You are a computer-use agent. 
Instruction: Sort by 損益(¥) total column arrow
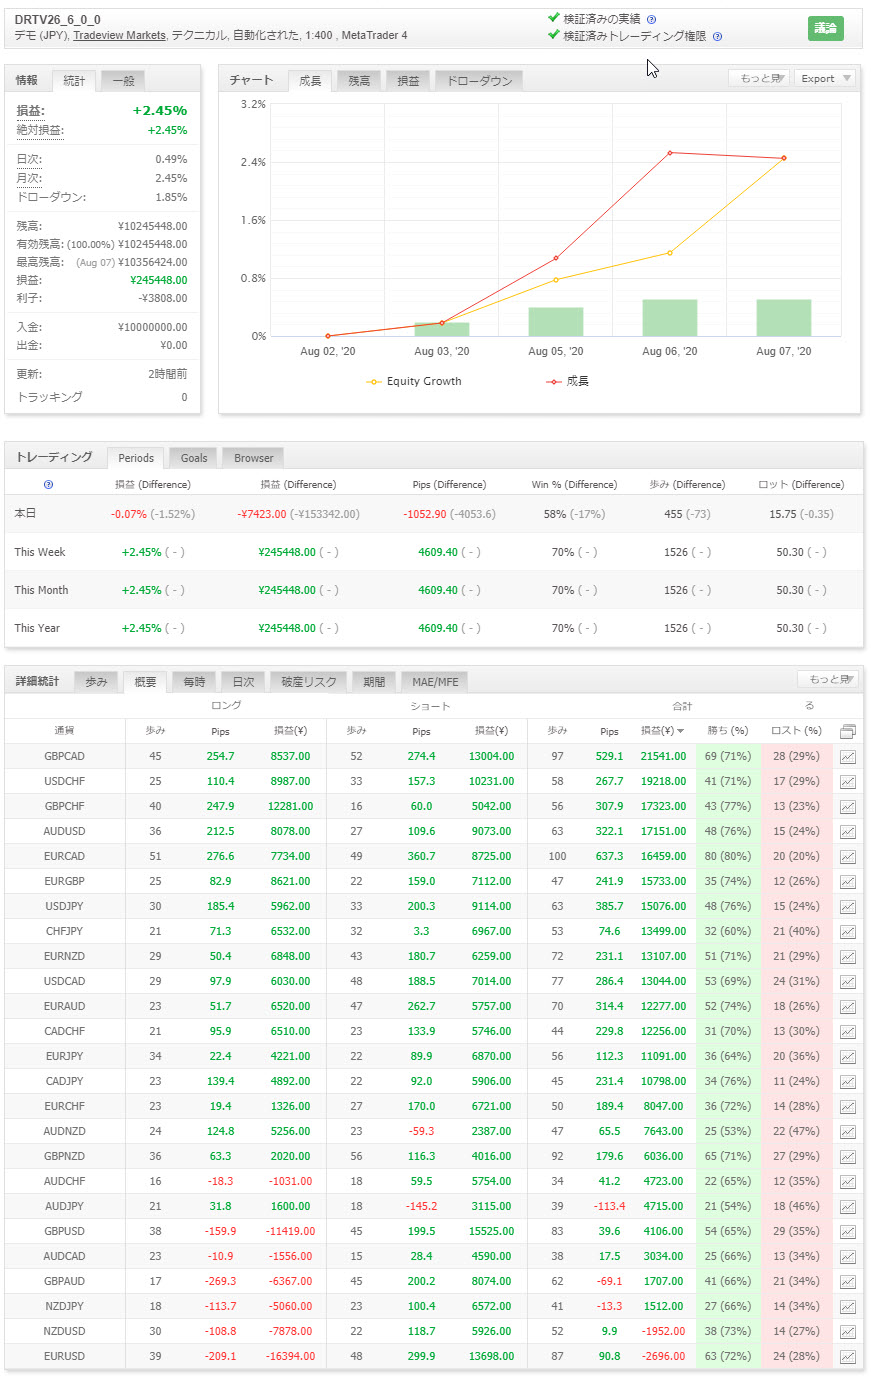[681, 731]
